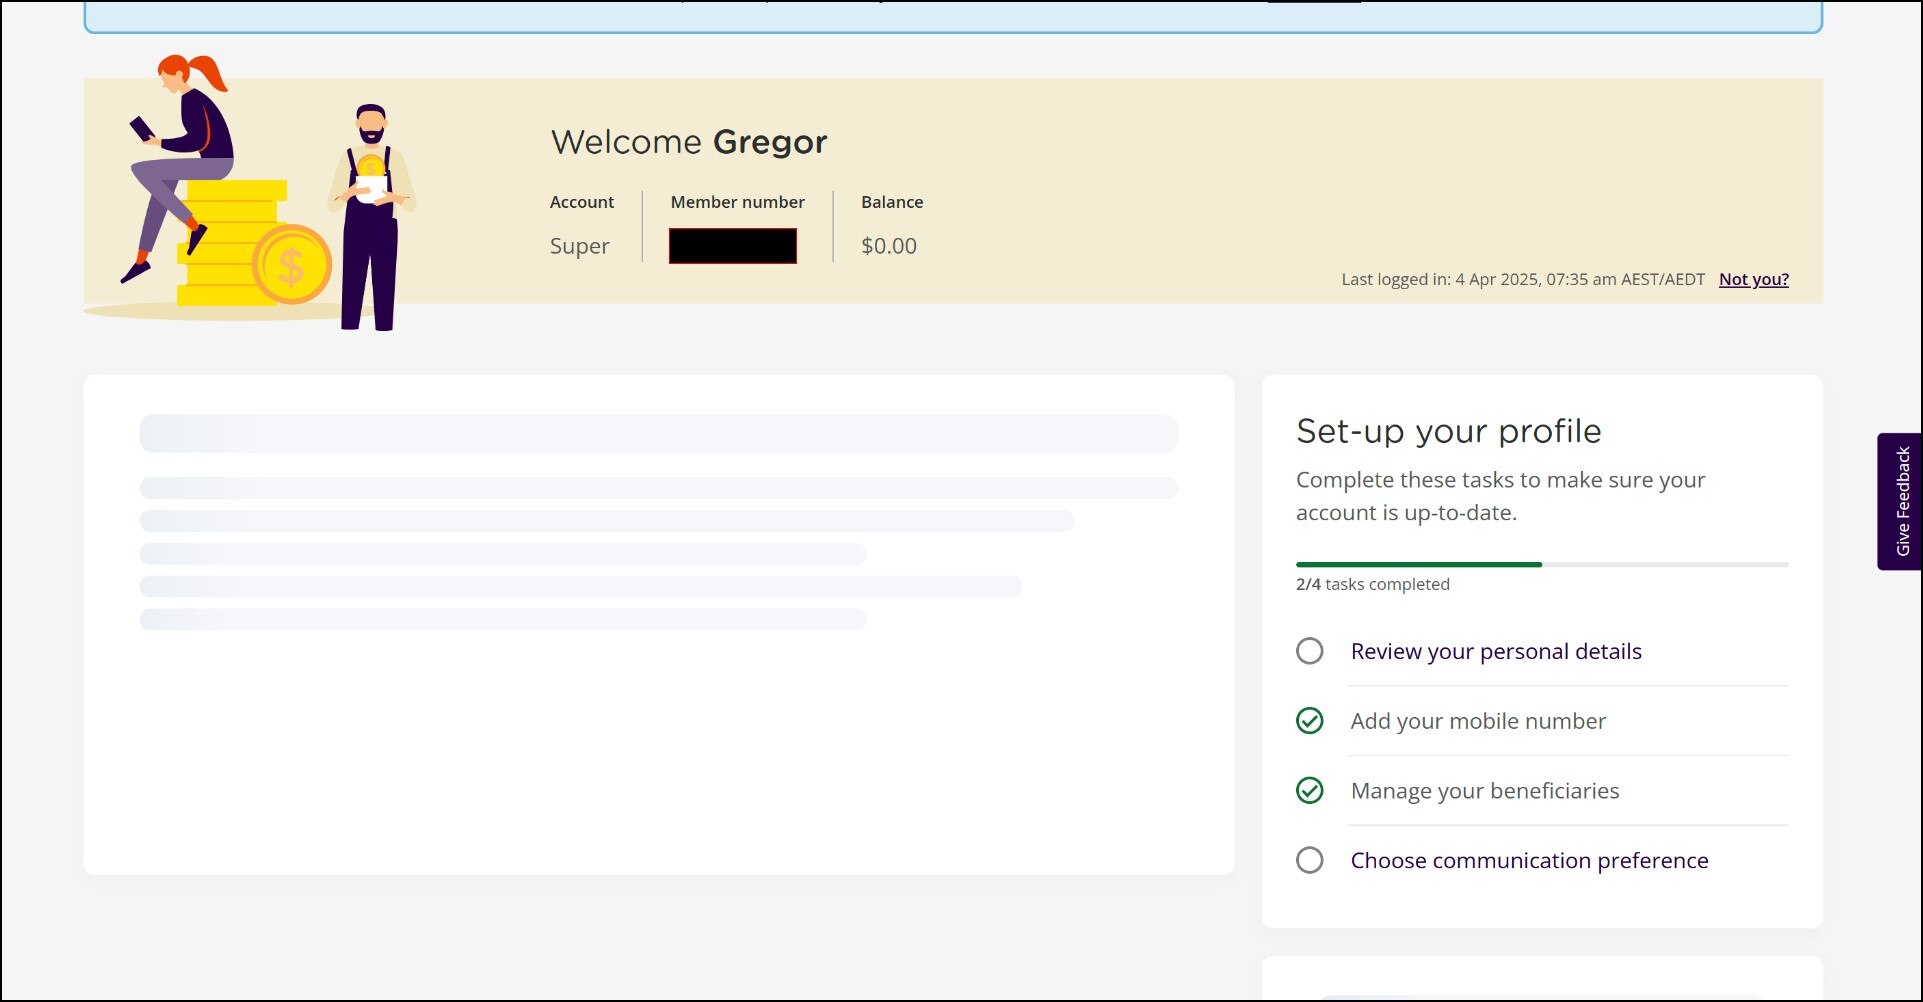Click the redacted member number box
1923x1002 pixels.
(732, 246)
